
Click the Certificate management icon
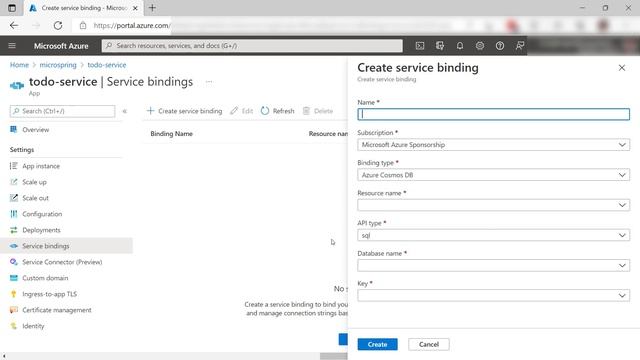tap(13, 310)
